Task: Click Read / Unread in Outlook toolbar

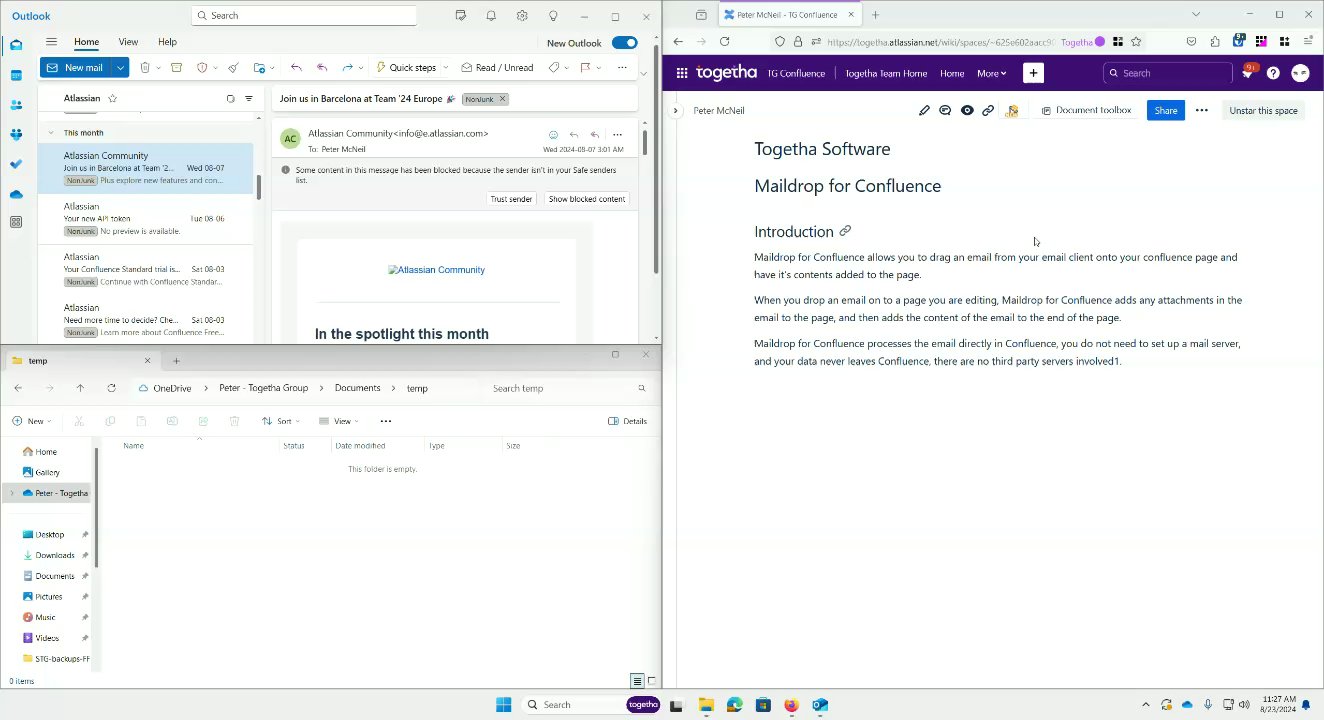Action: click(496, 68)
